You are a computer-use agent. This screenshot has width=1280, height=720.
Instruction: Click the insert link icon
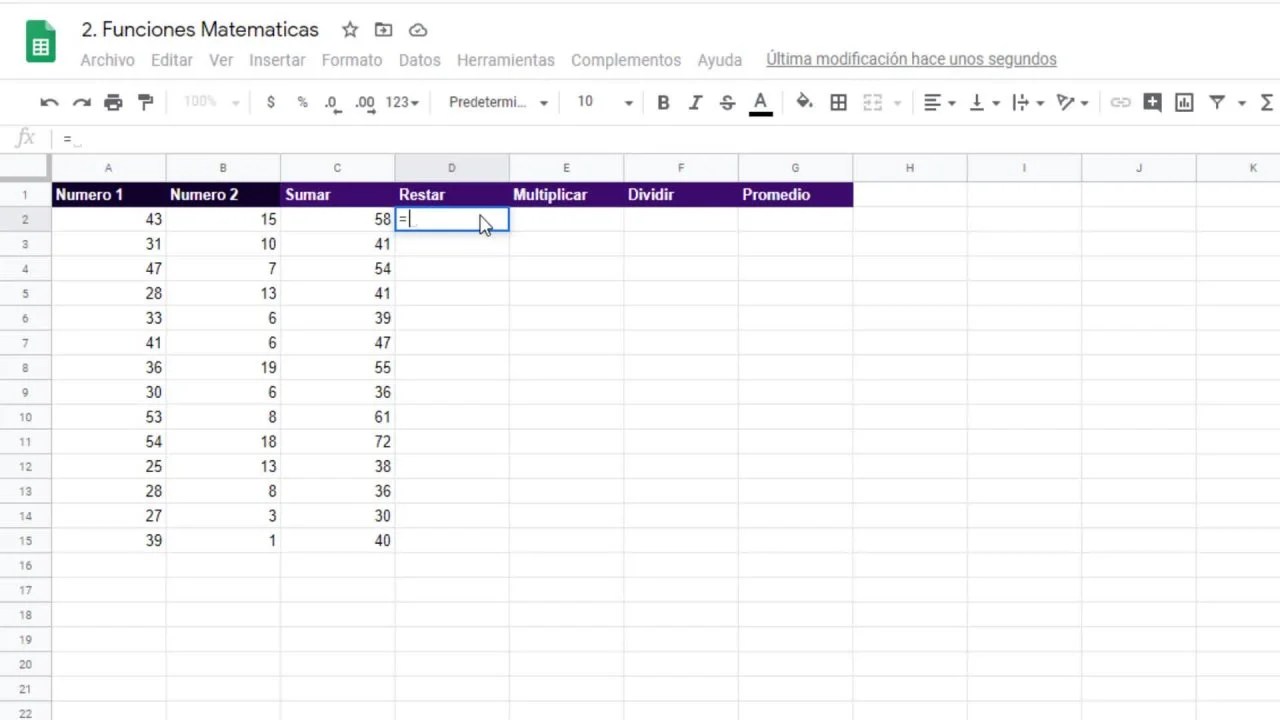1120,102
